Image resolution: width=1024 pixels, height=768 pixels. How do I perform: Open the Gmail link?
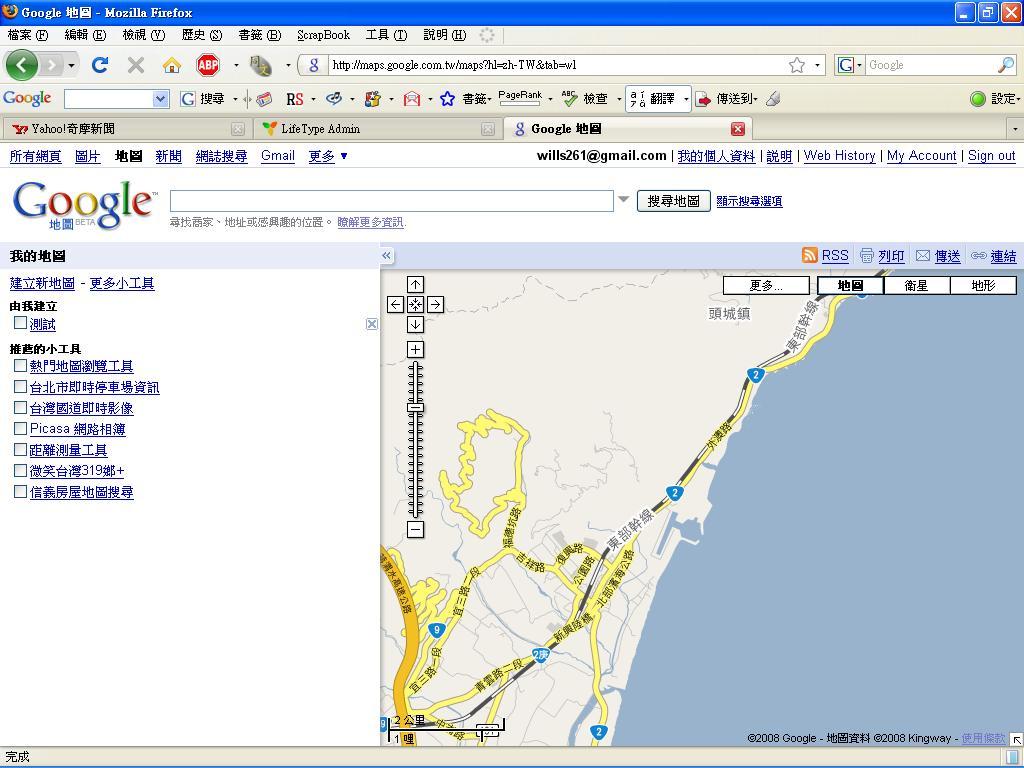pos(278,156)
